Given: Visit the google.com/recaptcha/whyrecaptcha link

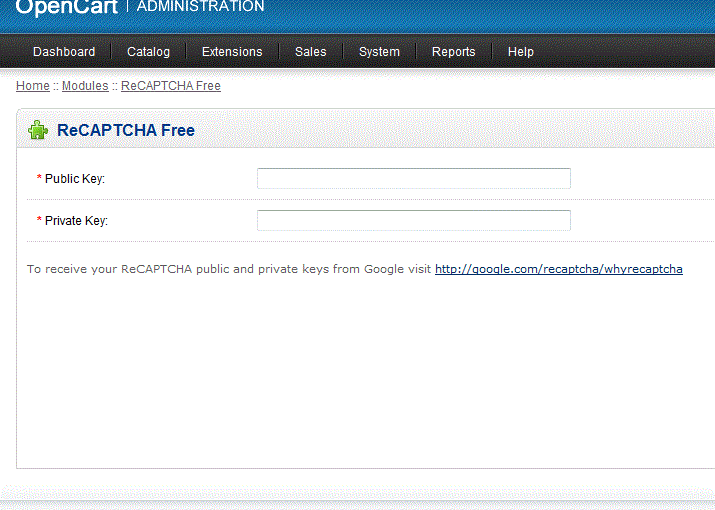Looking at the screenshot, I should (558, 270).
